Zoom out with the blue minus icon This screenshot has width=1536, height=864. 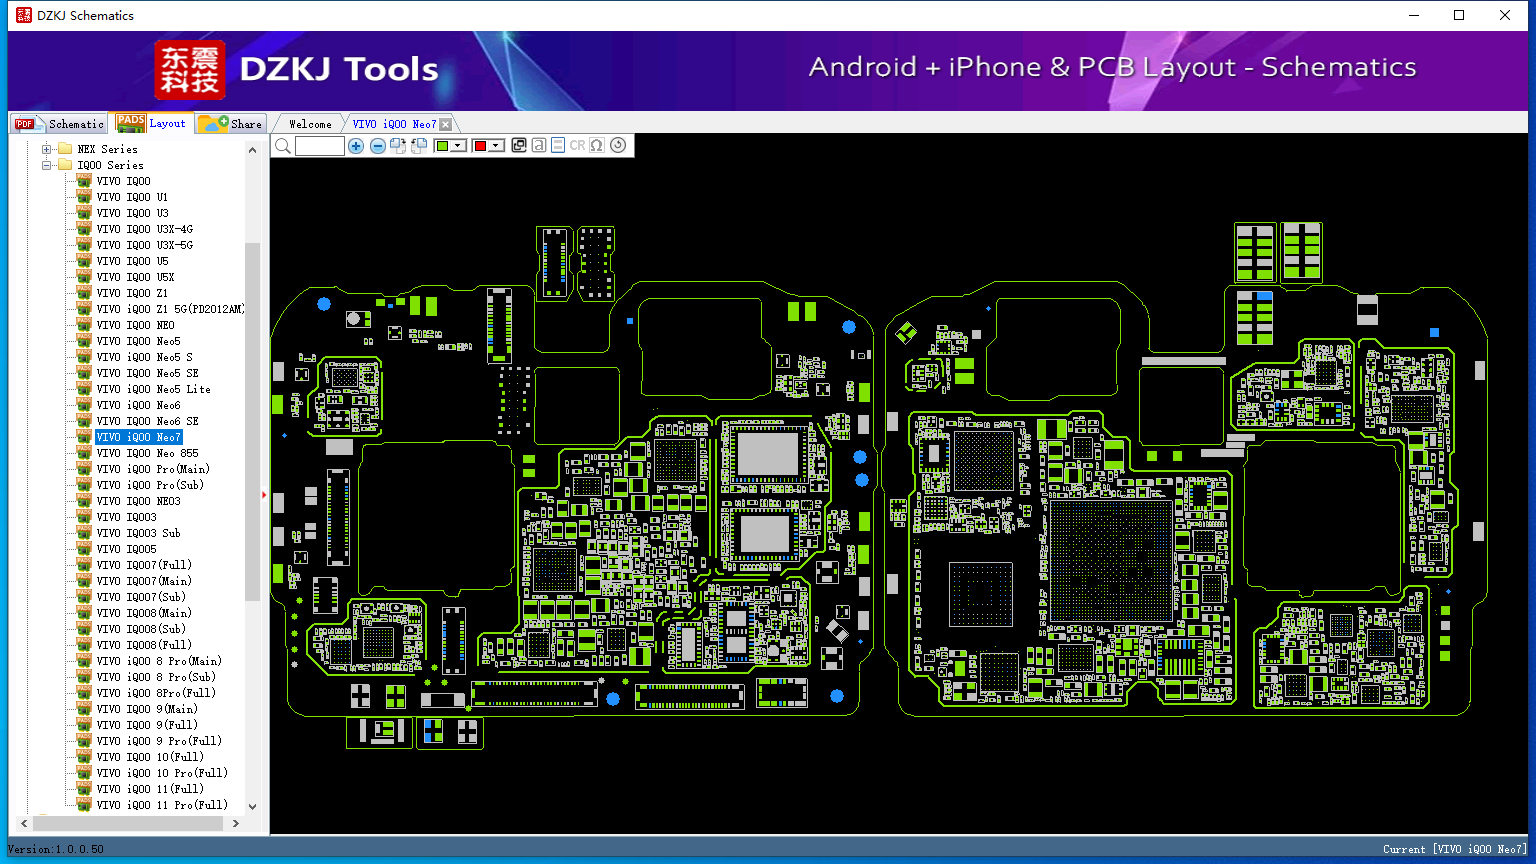(378, 146)
